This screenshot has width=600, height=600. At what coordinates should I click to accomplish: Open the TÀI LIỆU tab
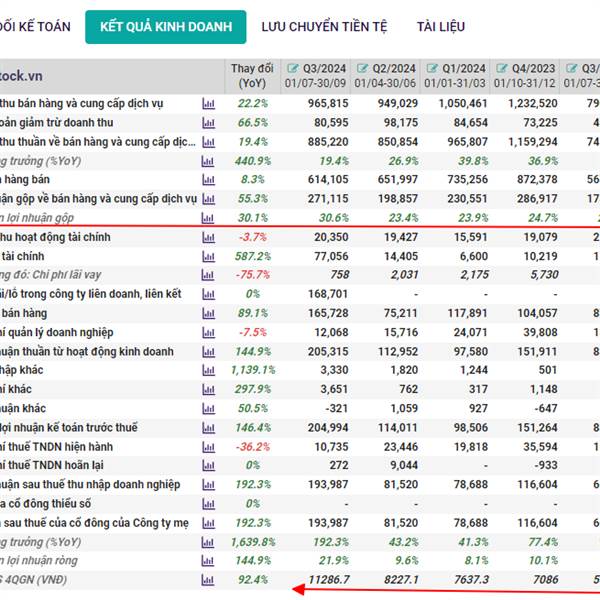click(441, 27)
